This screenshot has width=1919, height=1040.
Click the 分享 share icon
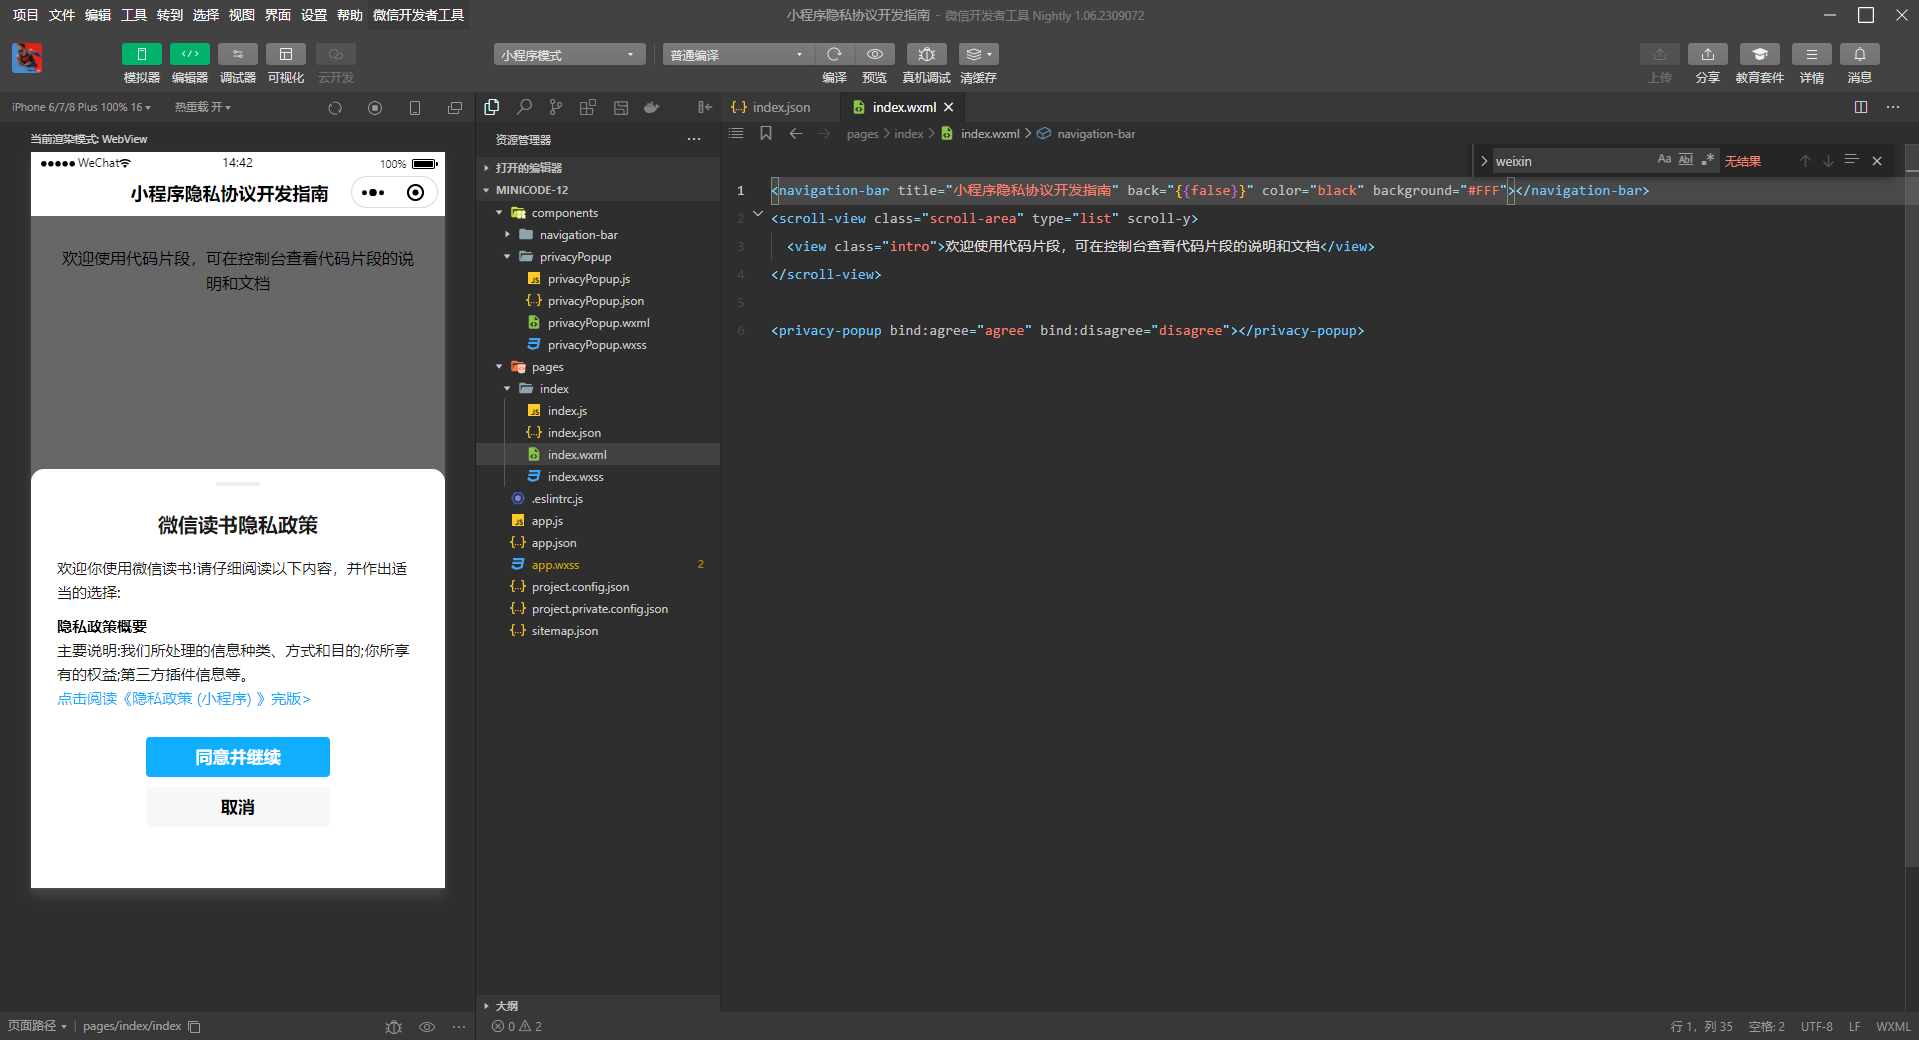point(1708,54)
